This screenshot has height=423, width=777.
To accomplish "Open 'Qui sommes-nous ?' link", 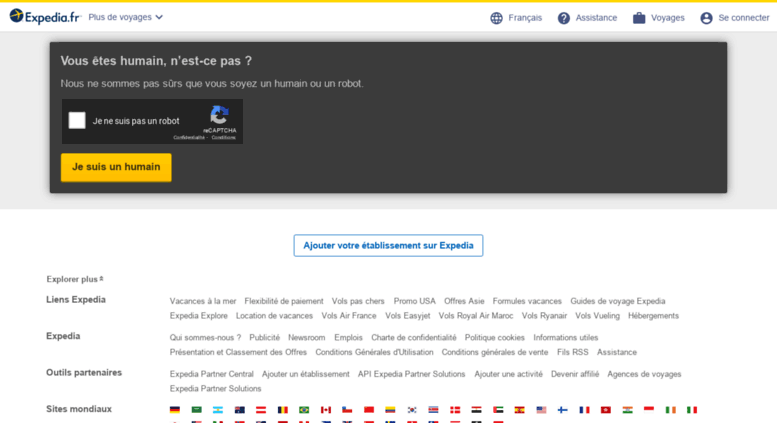I will [205, 338].
